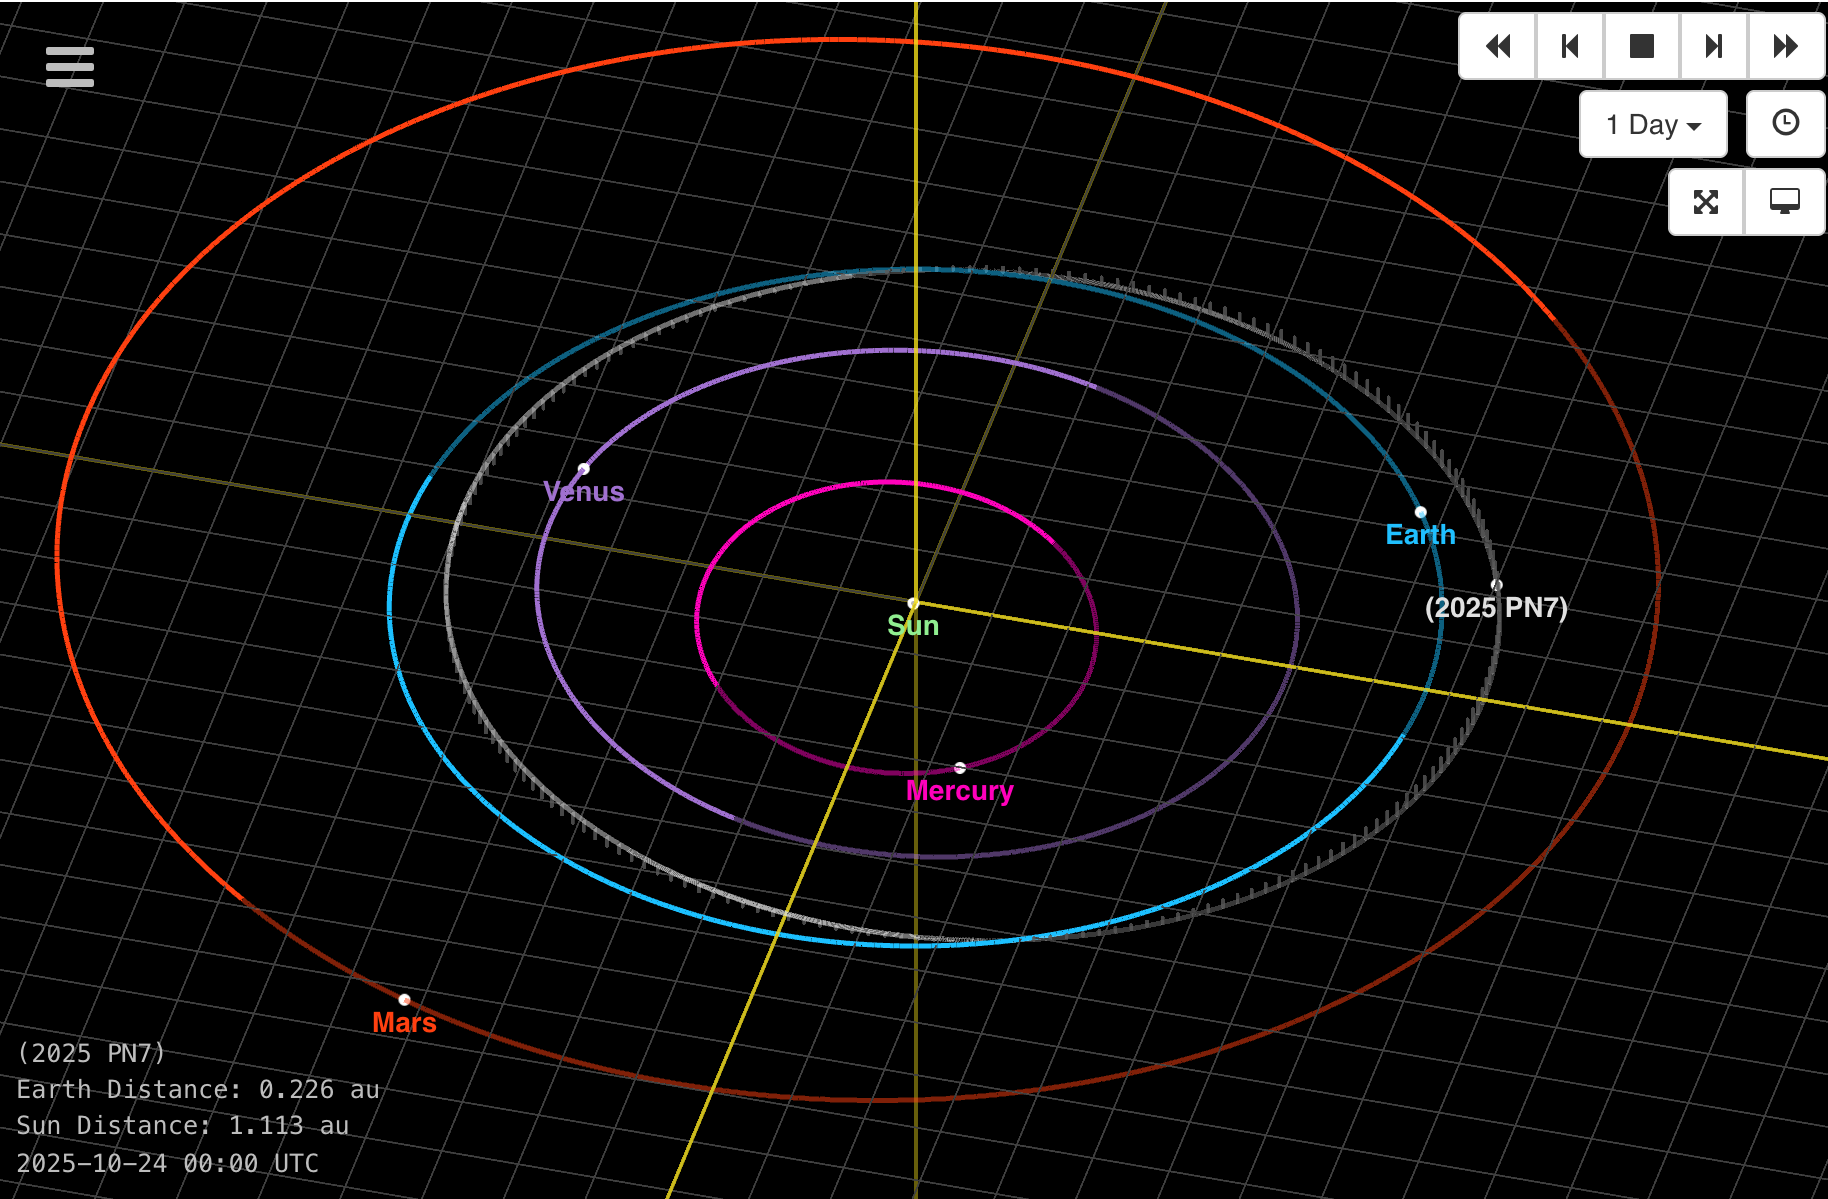
Task: Click the Sun at the center
Action: (913, 602)
